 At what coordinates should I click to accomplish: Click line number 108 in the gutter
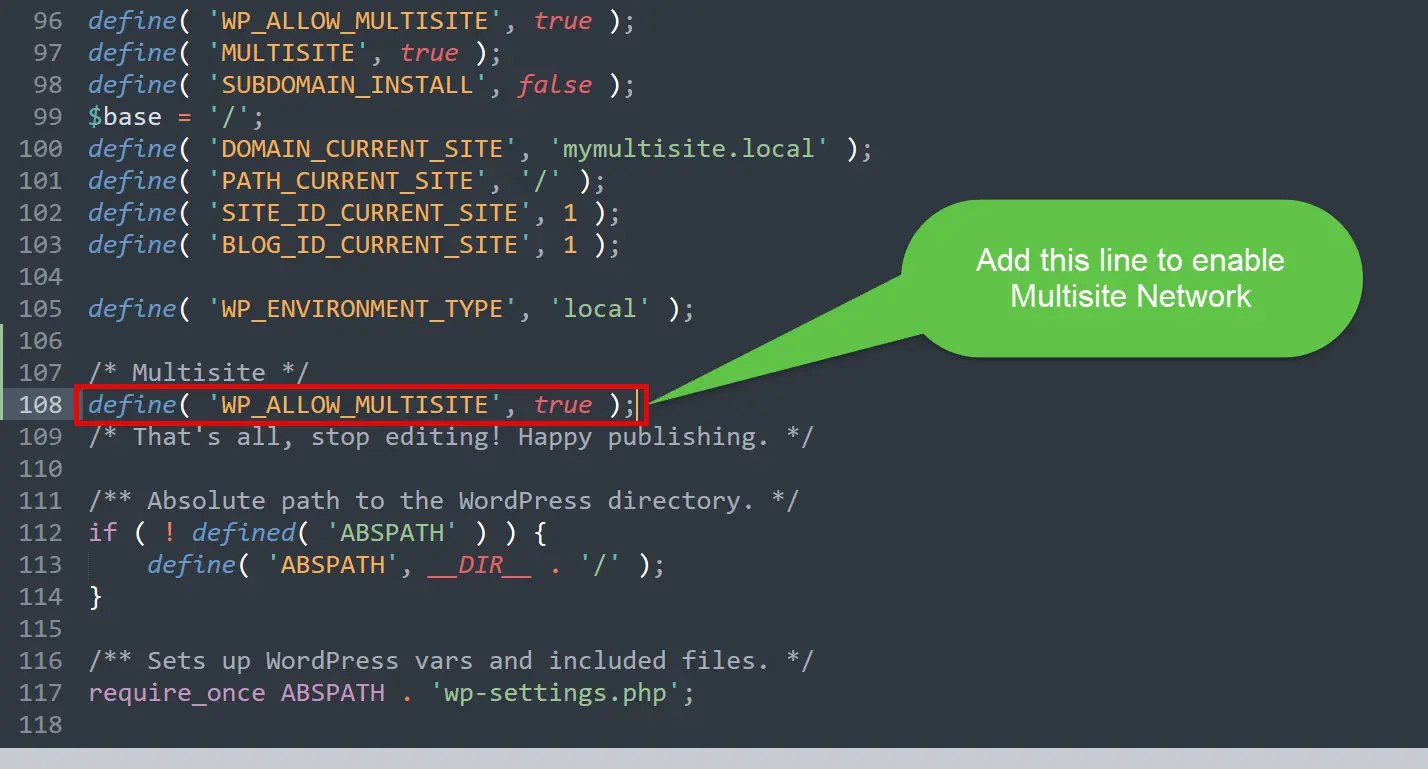coord(40,404)
